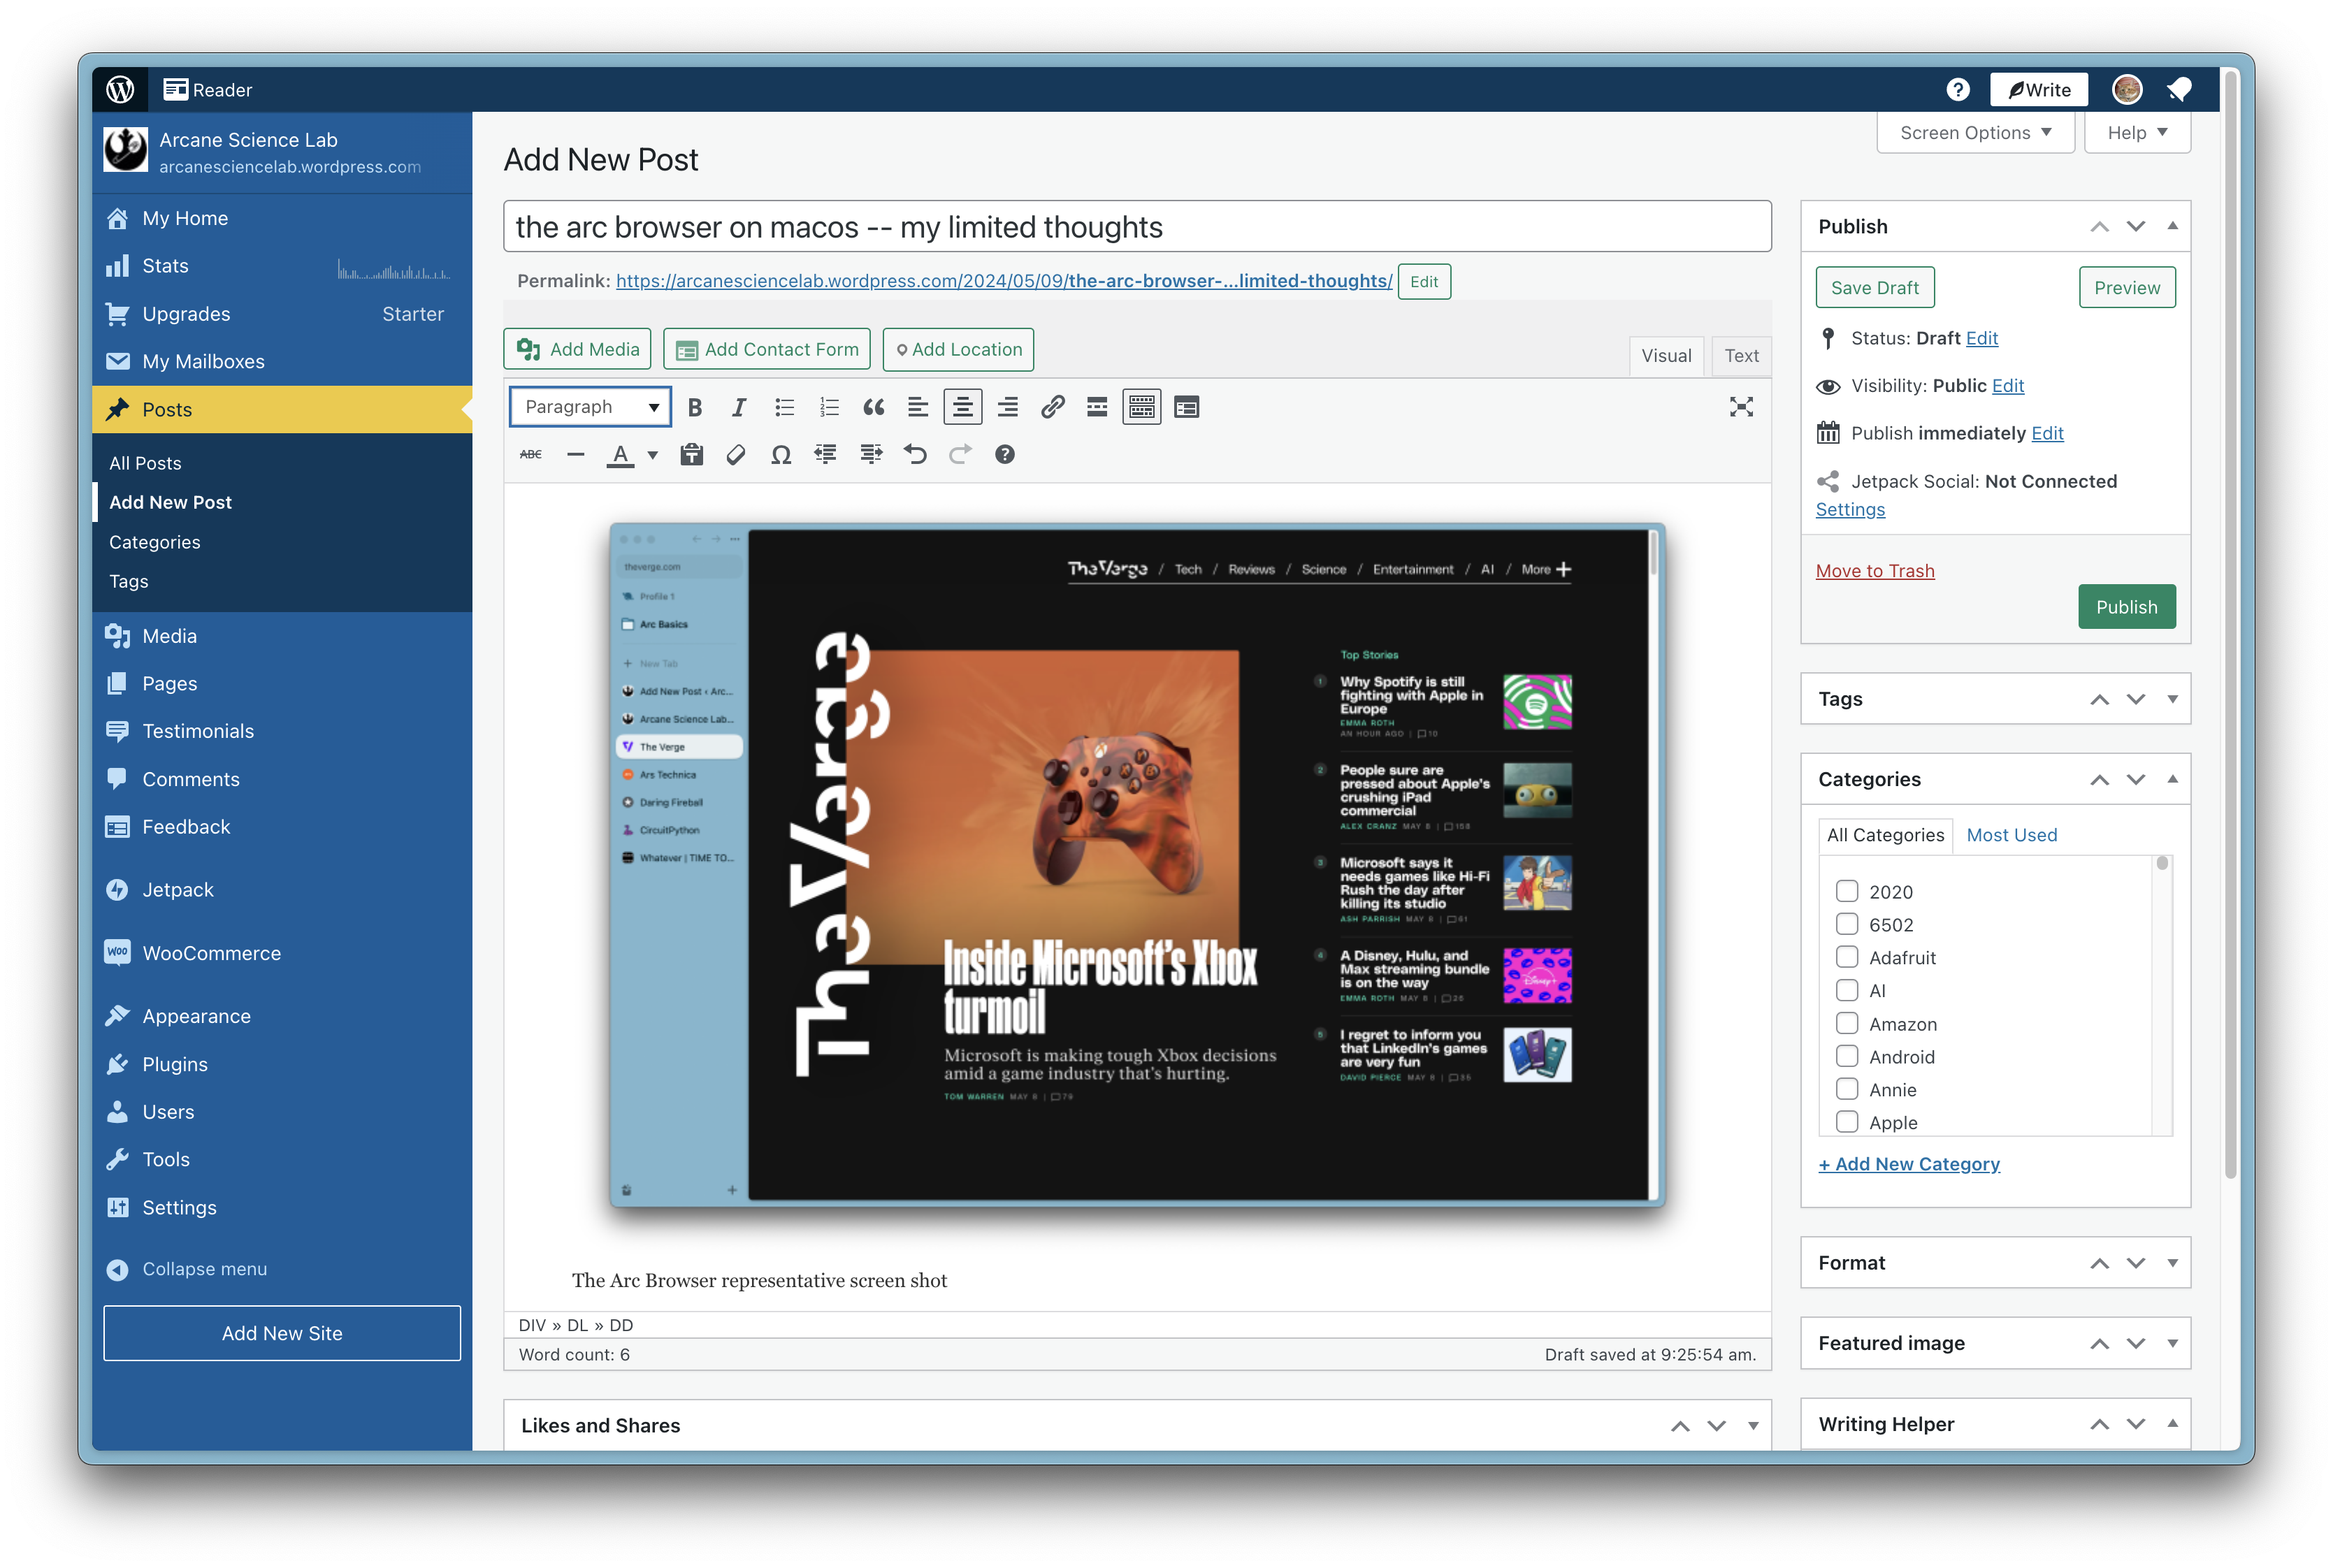The image size is (2333, 1568).
Task: Switch to the Visual editor tab
Action: click(1666, 356)
